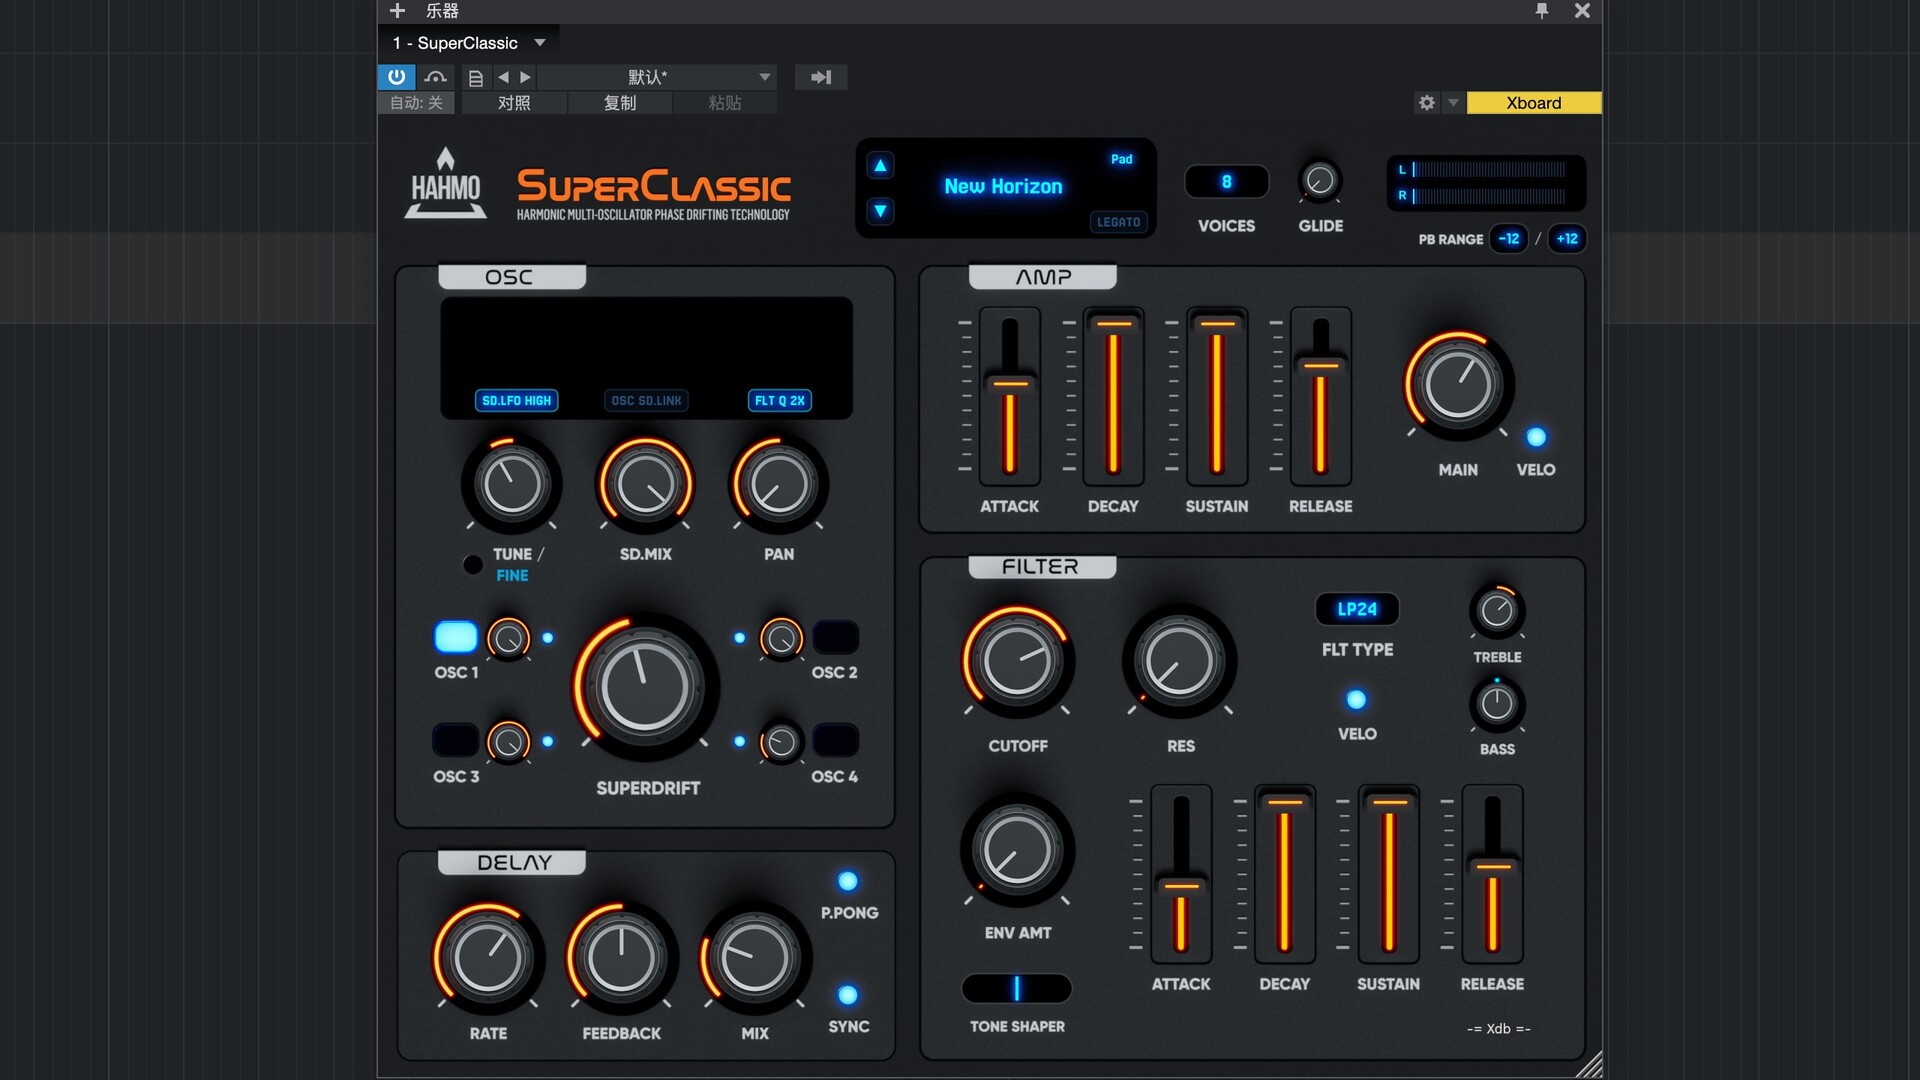Click the sidechain arrow icon in toolbar

click(821, 77)
